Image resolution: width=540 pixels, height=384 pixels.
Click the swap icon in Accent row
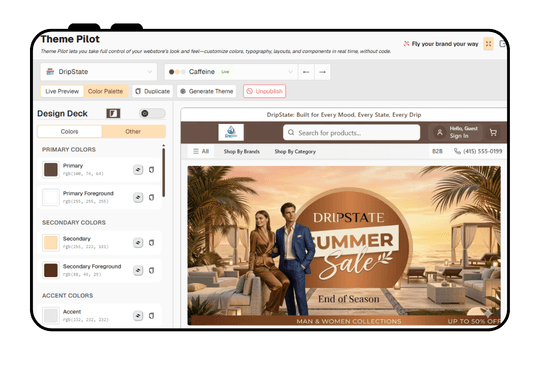[138, 315]
